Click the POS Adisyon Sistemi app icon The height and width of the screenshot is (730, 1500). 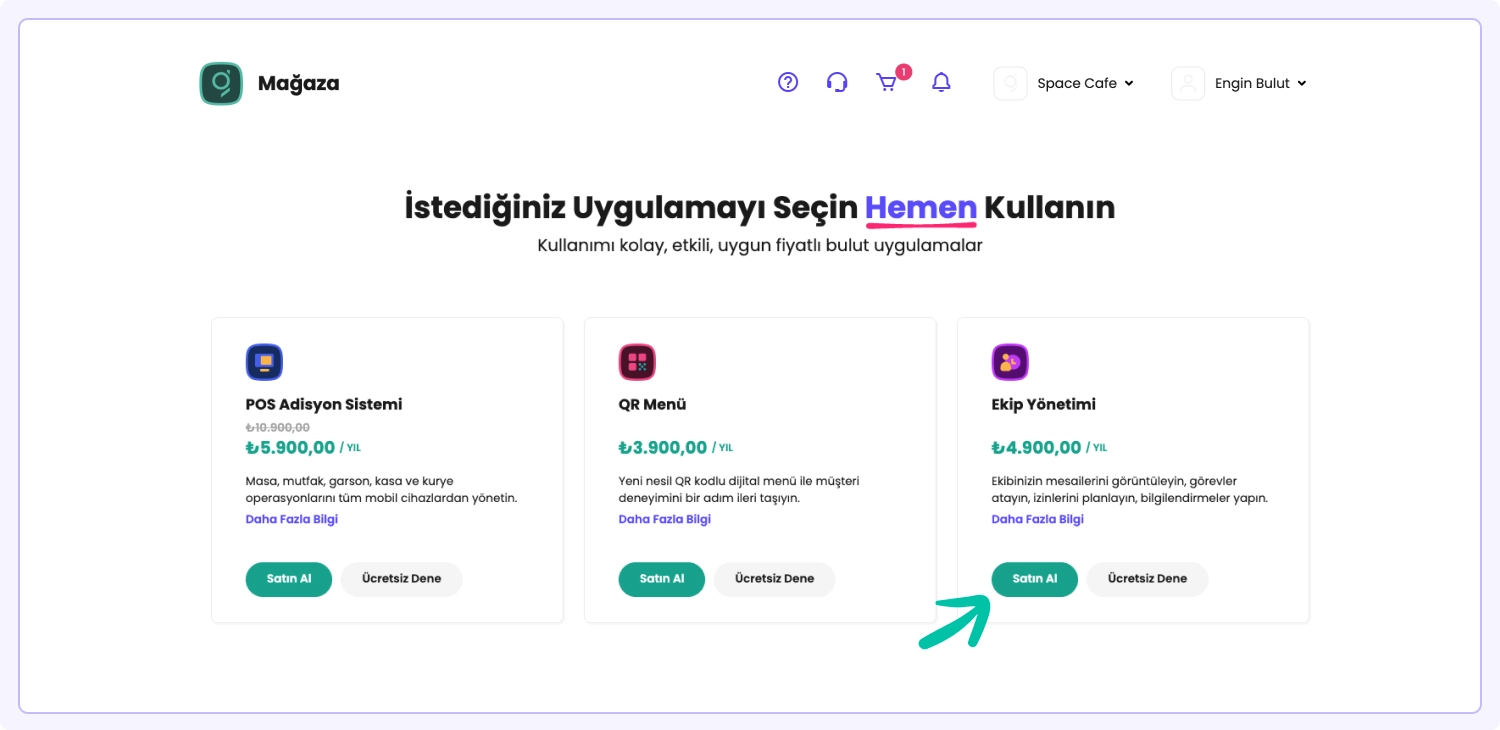264,362
